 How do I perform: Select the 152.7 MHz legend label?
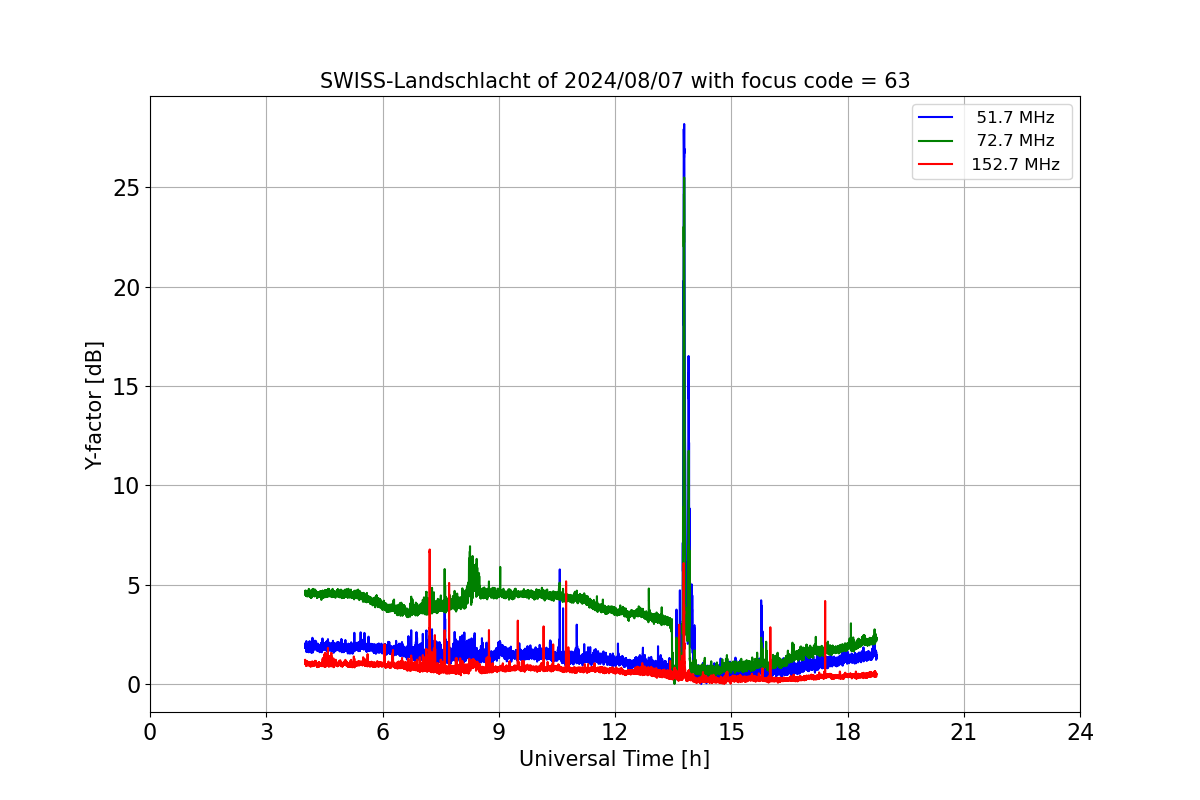pyautogui.click(x=1015, y=165)
